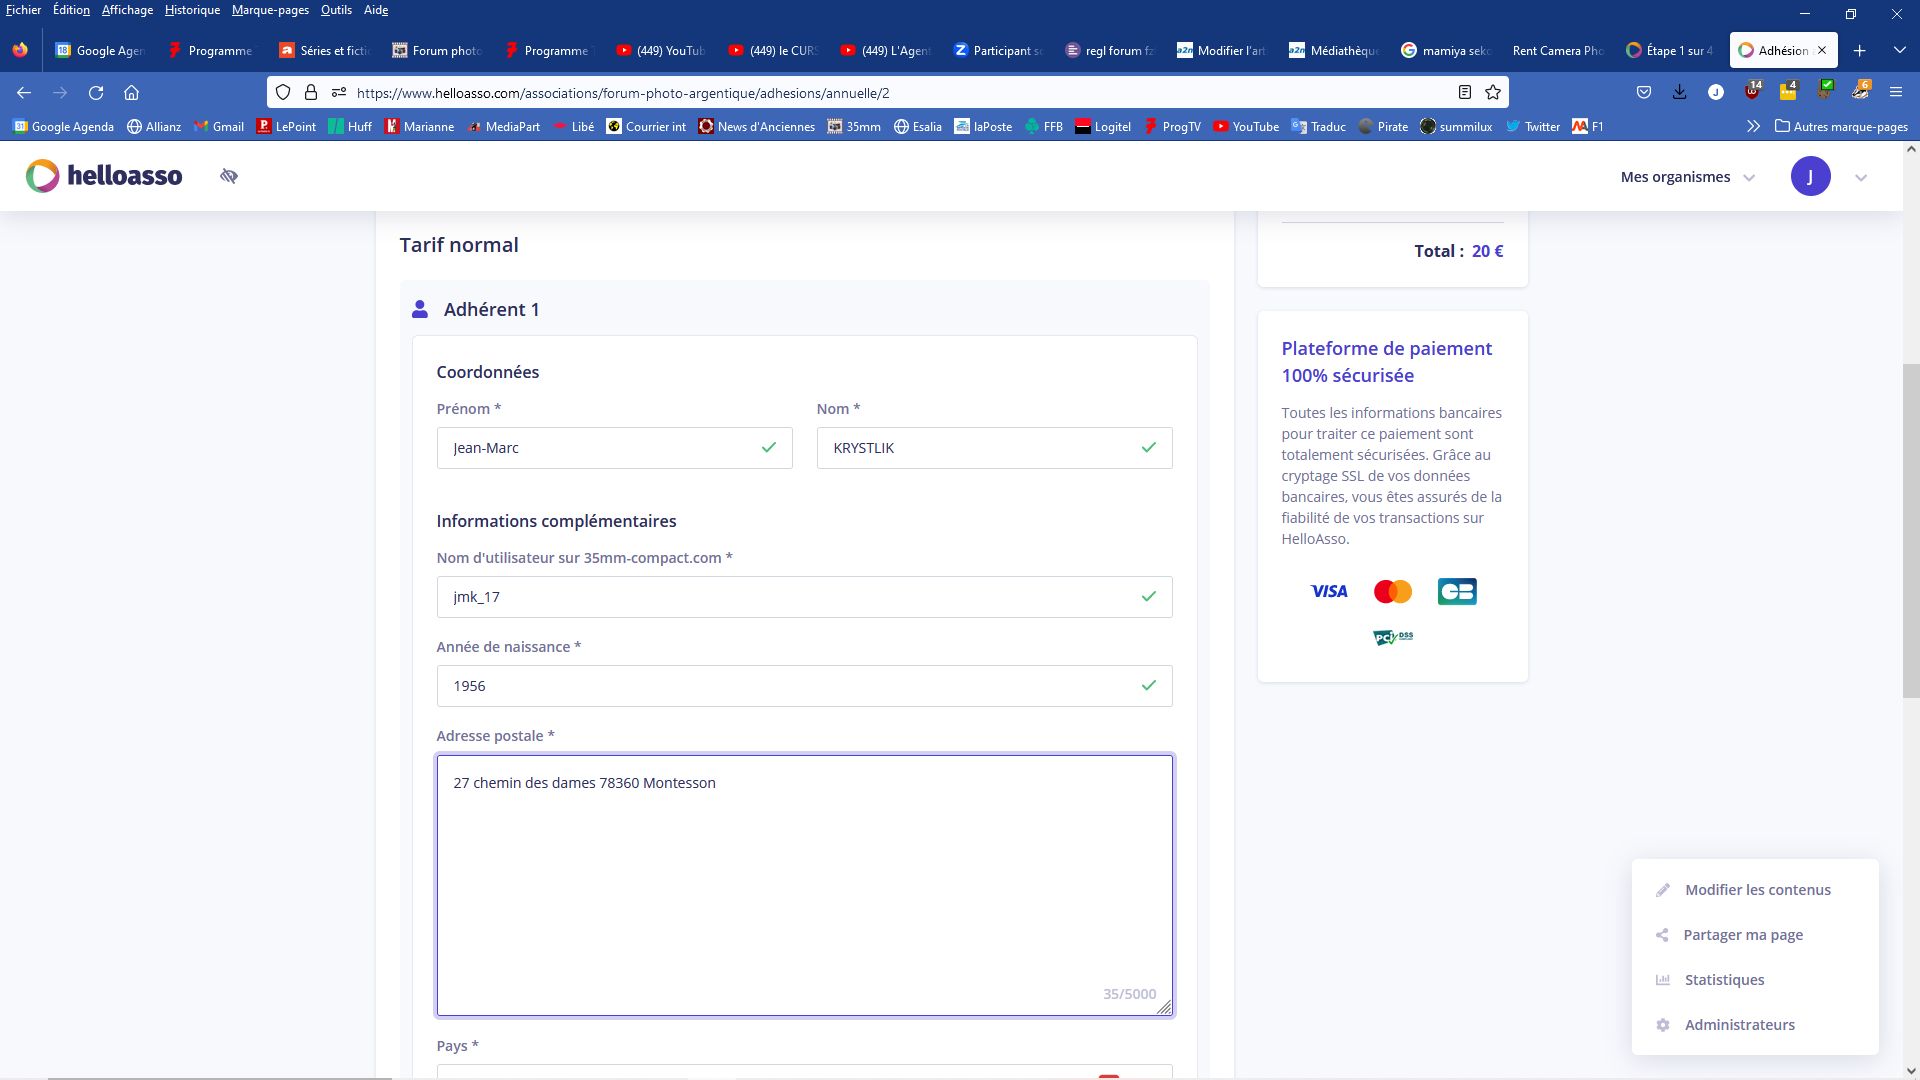Open the Aide menu
Screen dimensions: 1920x1080
point(376,10)
